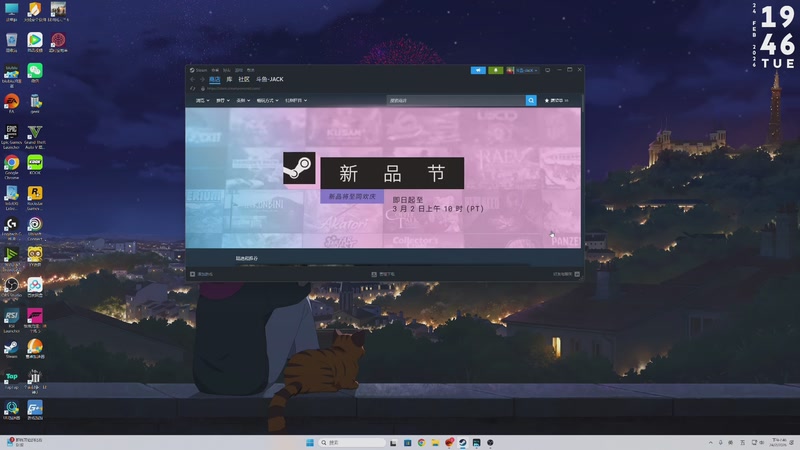Expand the third store navigation dropdown
The width and height of the screenshot is (800, 450).
click(243, 101)
